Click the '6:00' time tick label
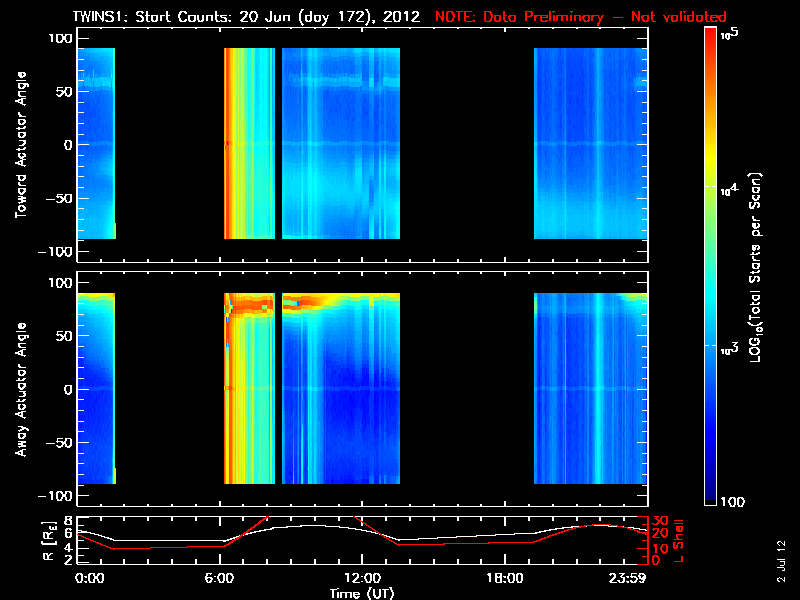This screenshot has height=600, width=800. pos(219,578)
